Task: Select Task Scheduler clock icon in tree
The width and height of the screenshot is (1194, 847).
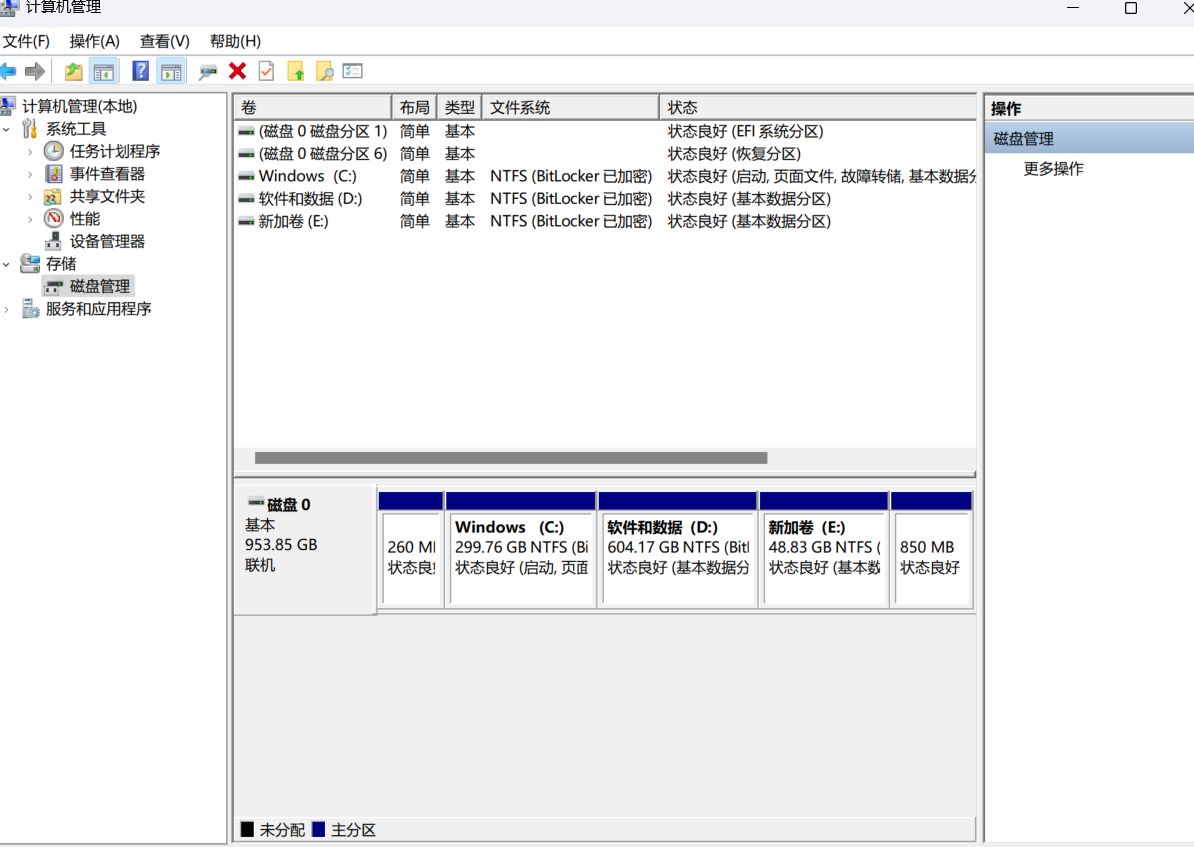Action: pyautogui.click(x=53, y=151)
